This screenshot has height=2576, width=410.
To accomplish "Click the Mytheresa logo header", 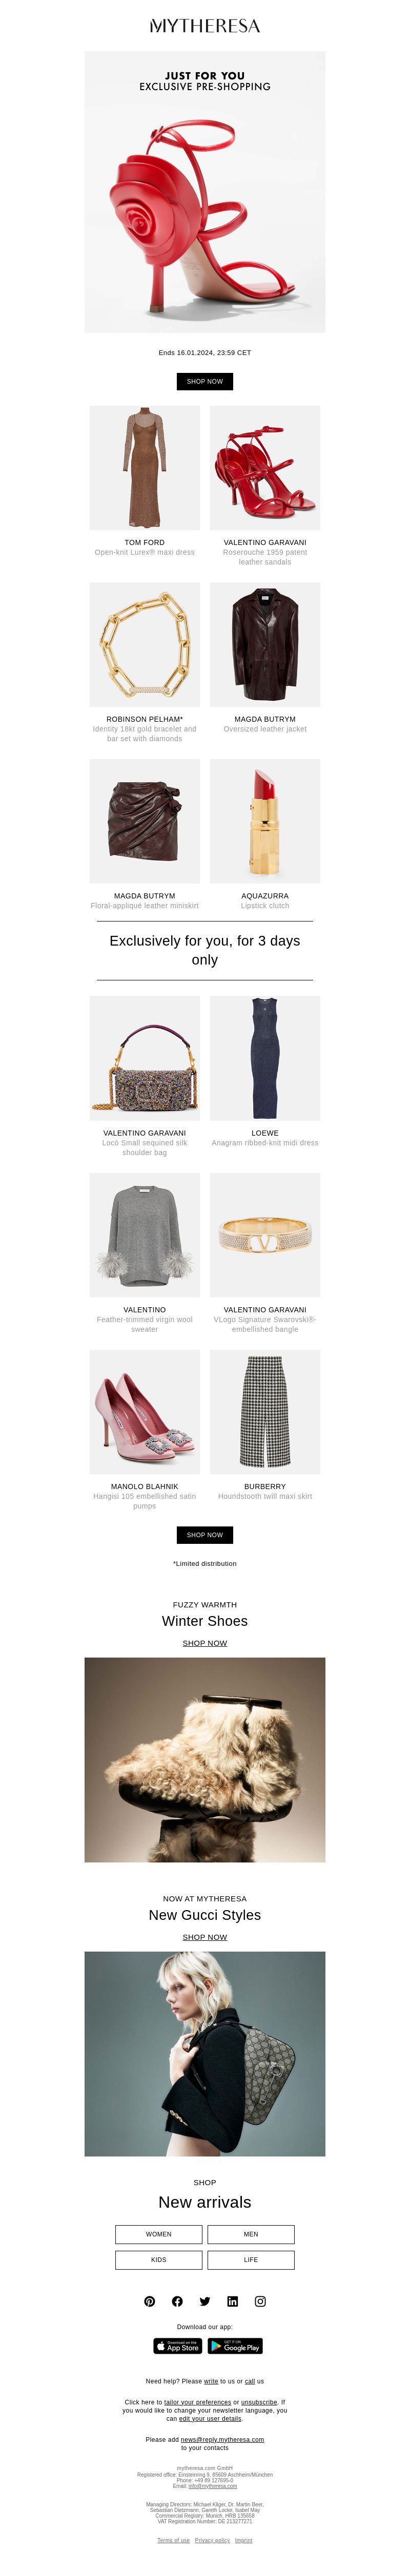I will click(x=205, y=26).
